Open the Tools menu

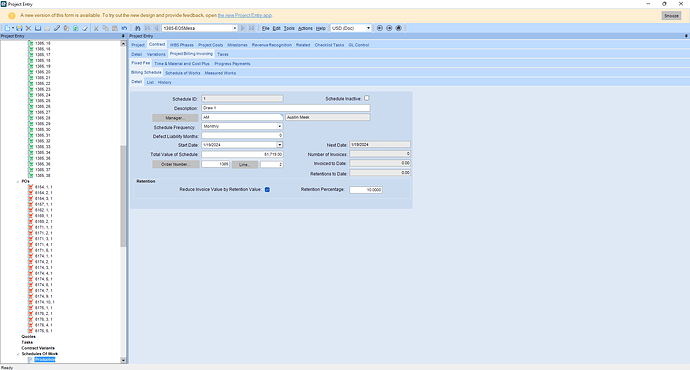[289, 28]
